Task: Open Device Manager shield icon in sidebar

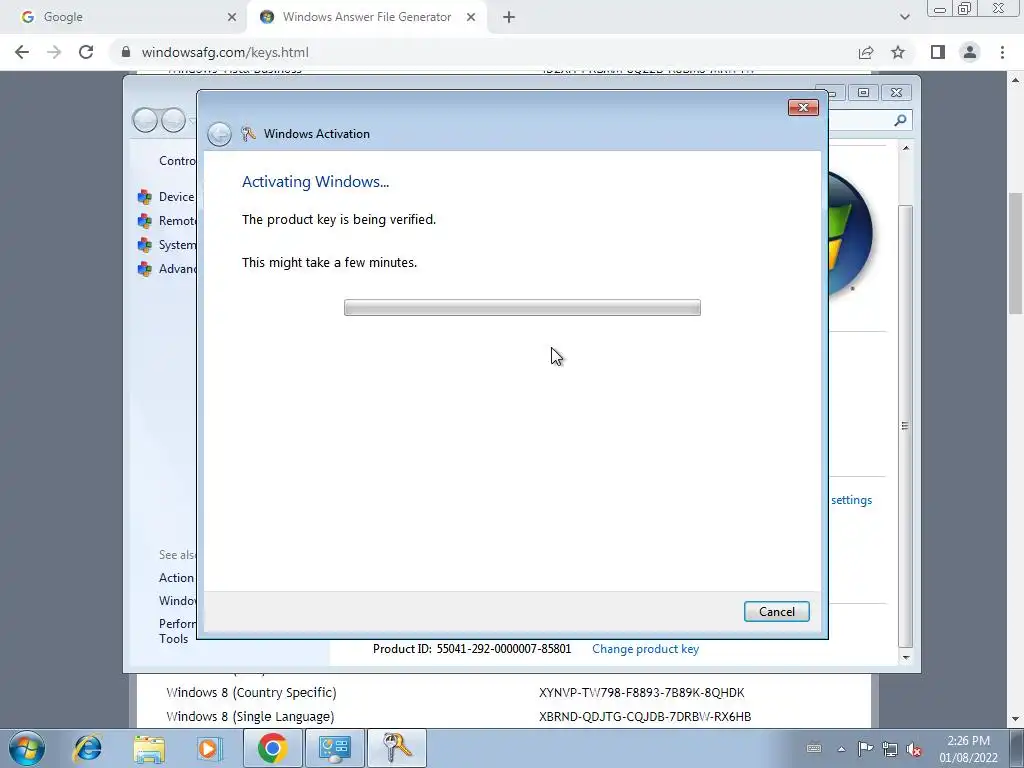Action: coord(144,197)
